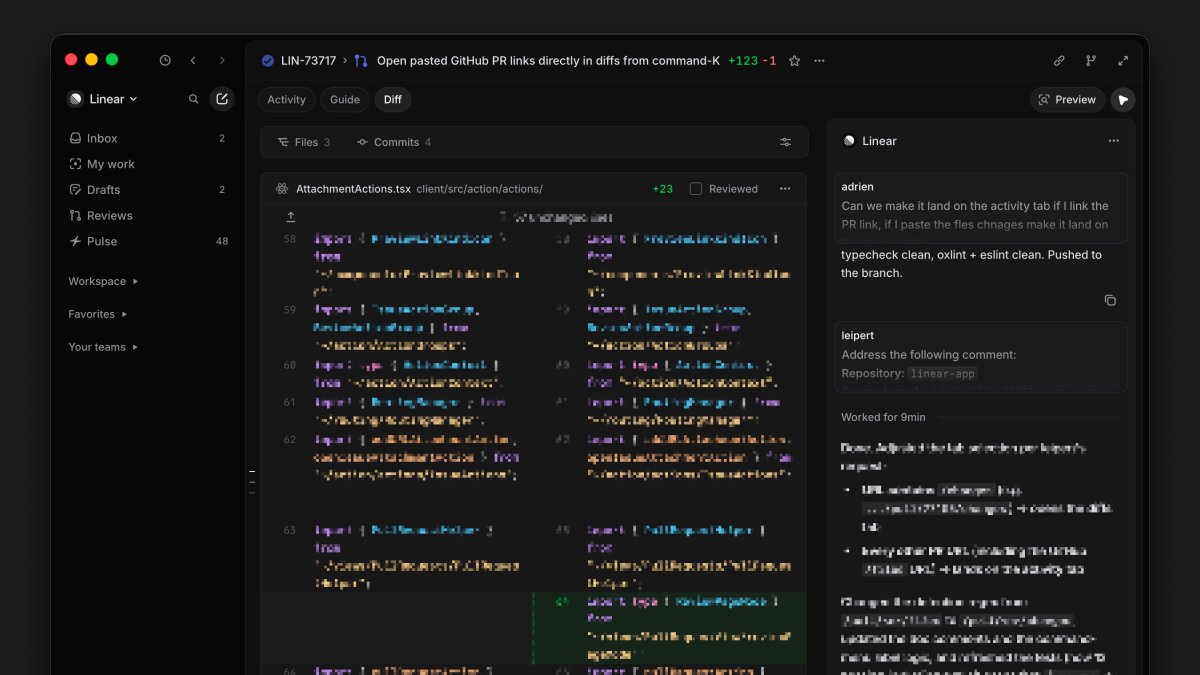Viewport: 1200px width, 675px height.
Task: Click the AttachmentActions.tsx file name
Action: pos(353,189)
